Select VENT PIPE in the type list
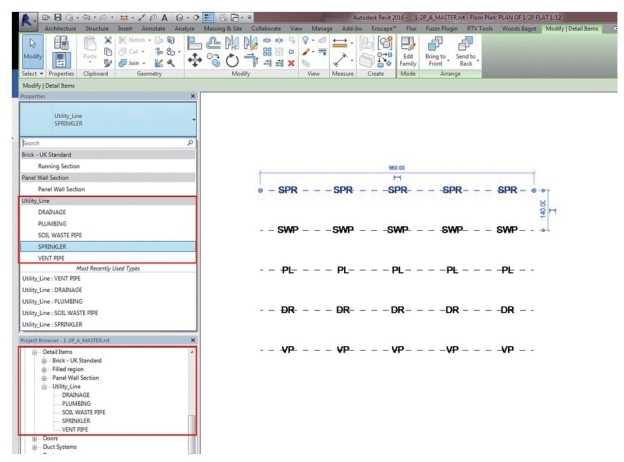The width and height of the screenshot is (624, 462). point(54,258)
